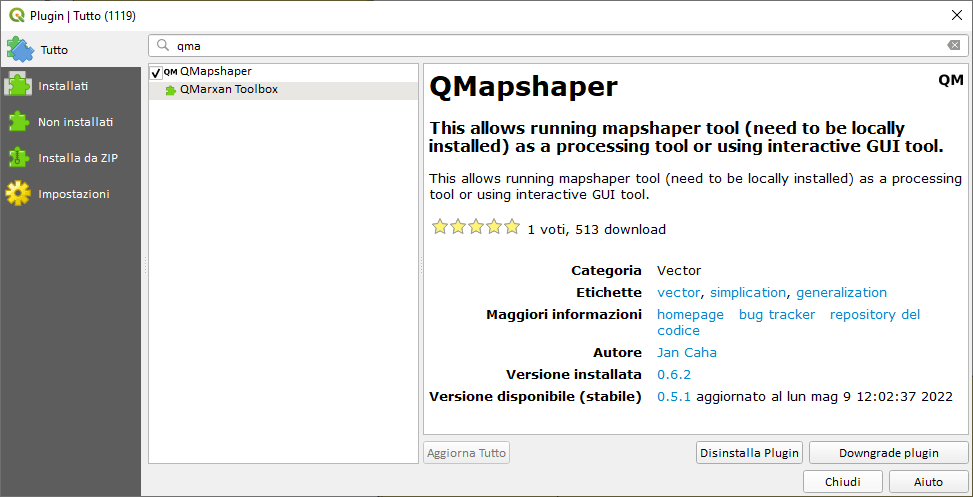Screen dimensions: 973x497
Task: Click the author link Jan Caha
Action: point(686,353)
